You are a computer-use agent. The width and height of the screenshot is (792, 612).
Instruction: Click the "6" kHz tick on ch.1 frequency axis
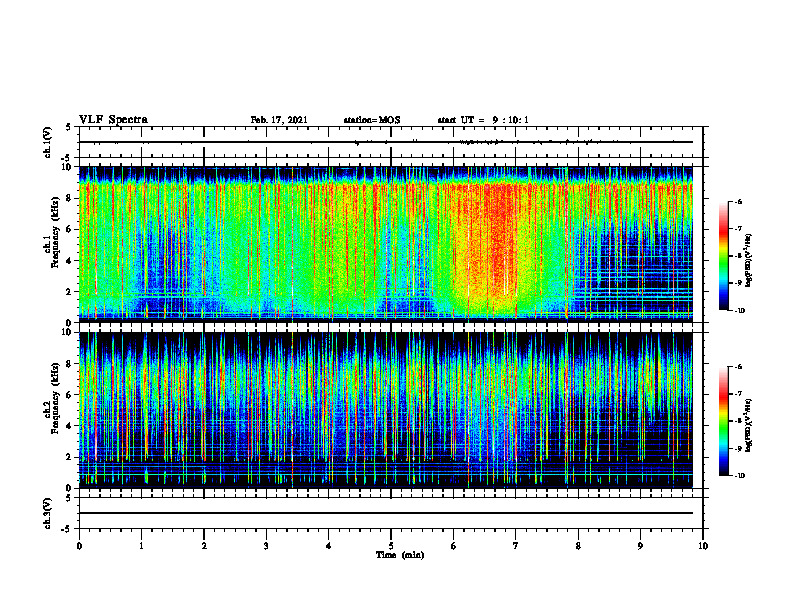click(x=70, y=229)
